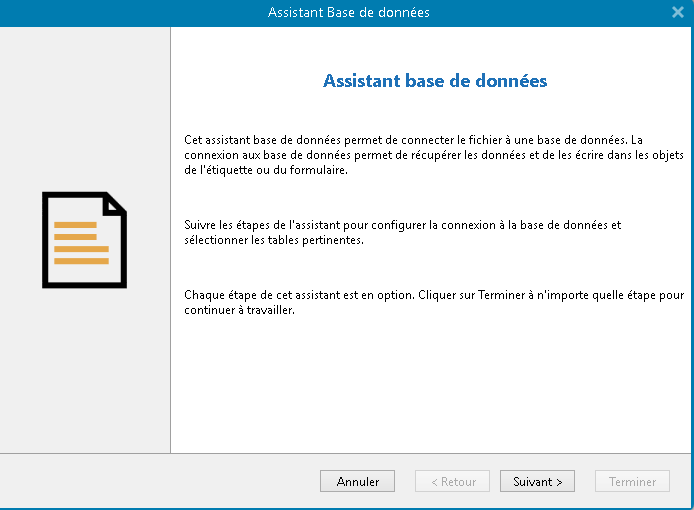
Task: Click empty grey panel area above the document icon
Action: click(85, 110)
